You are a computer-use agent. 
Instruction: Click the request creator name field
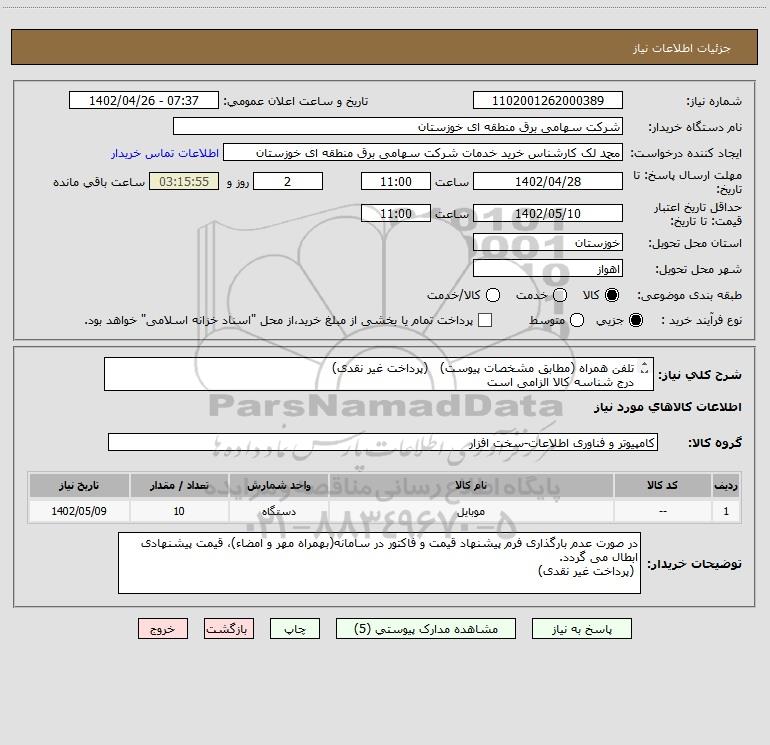tap(423, 152)
